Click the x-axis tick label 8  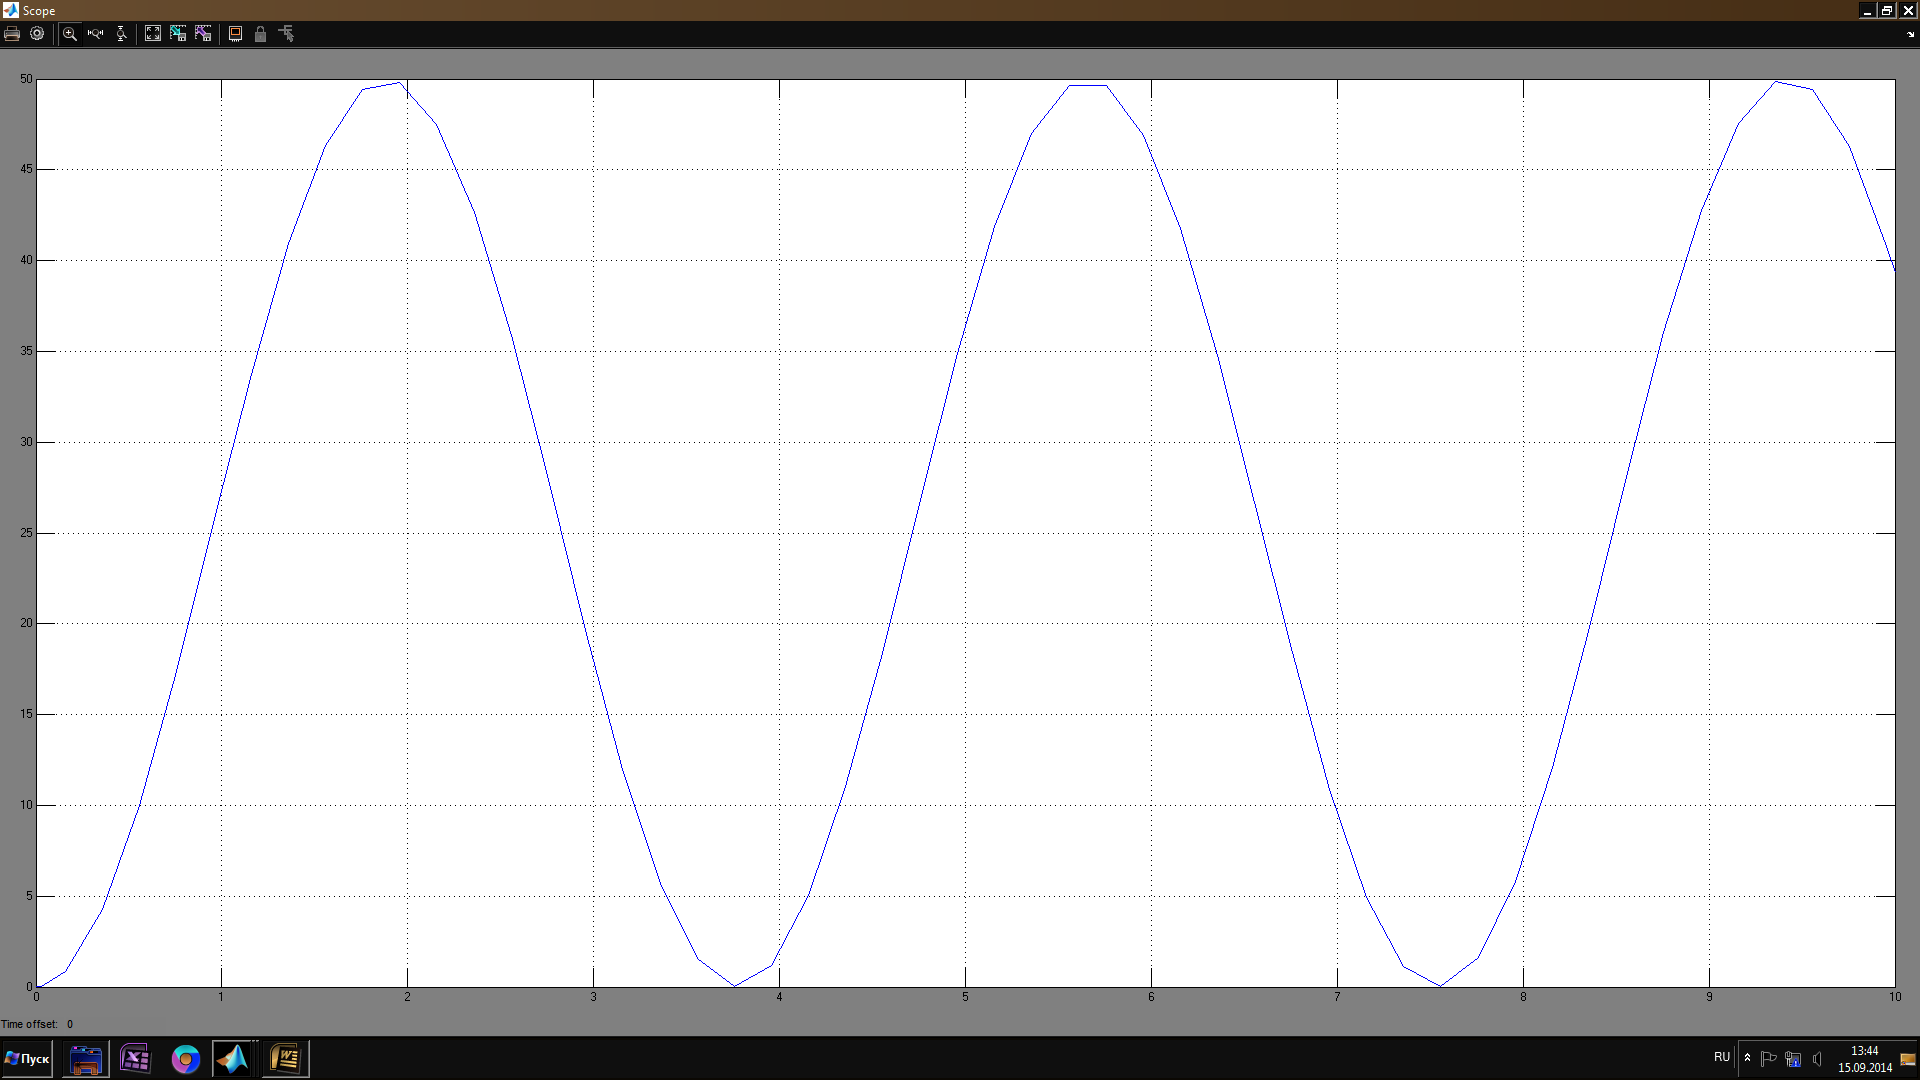coord(1523,997)
